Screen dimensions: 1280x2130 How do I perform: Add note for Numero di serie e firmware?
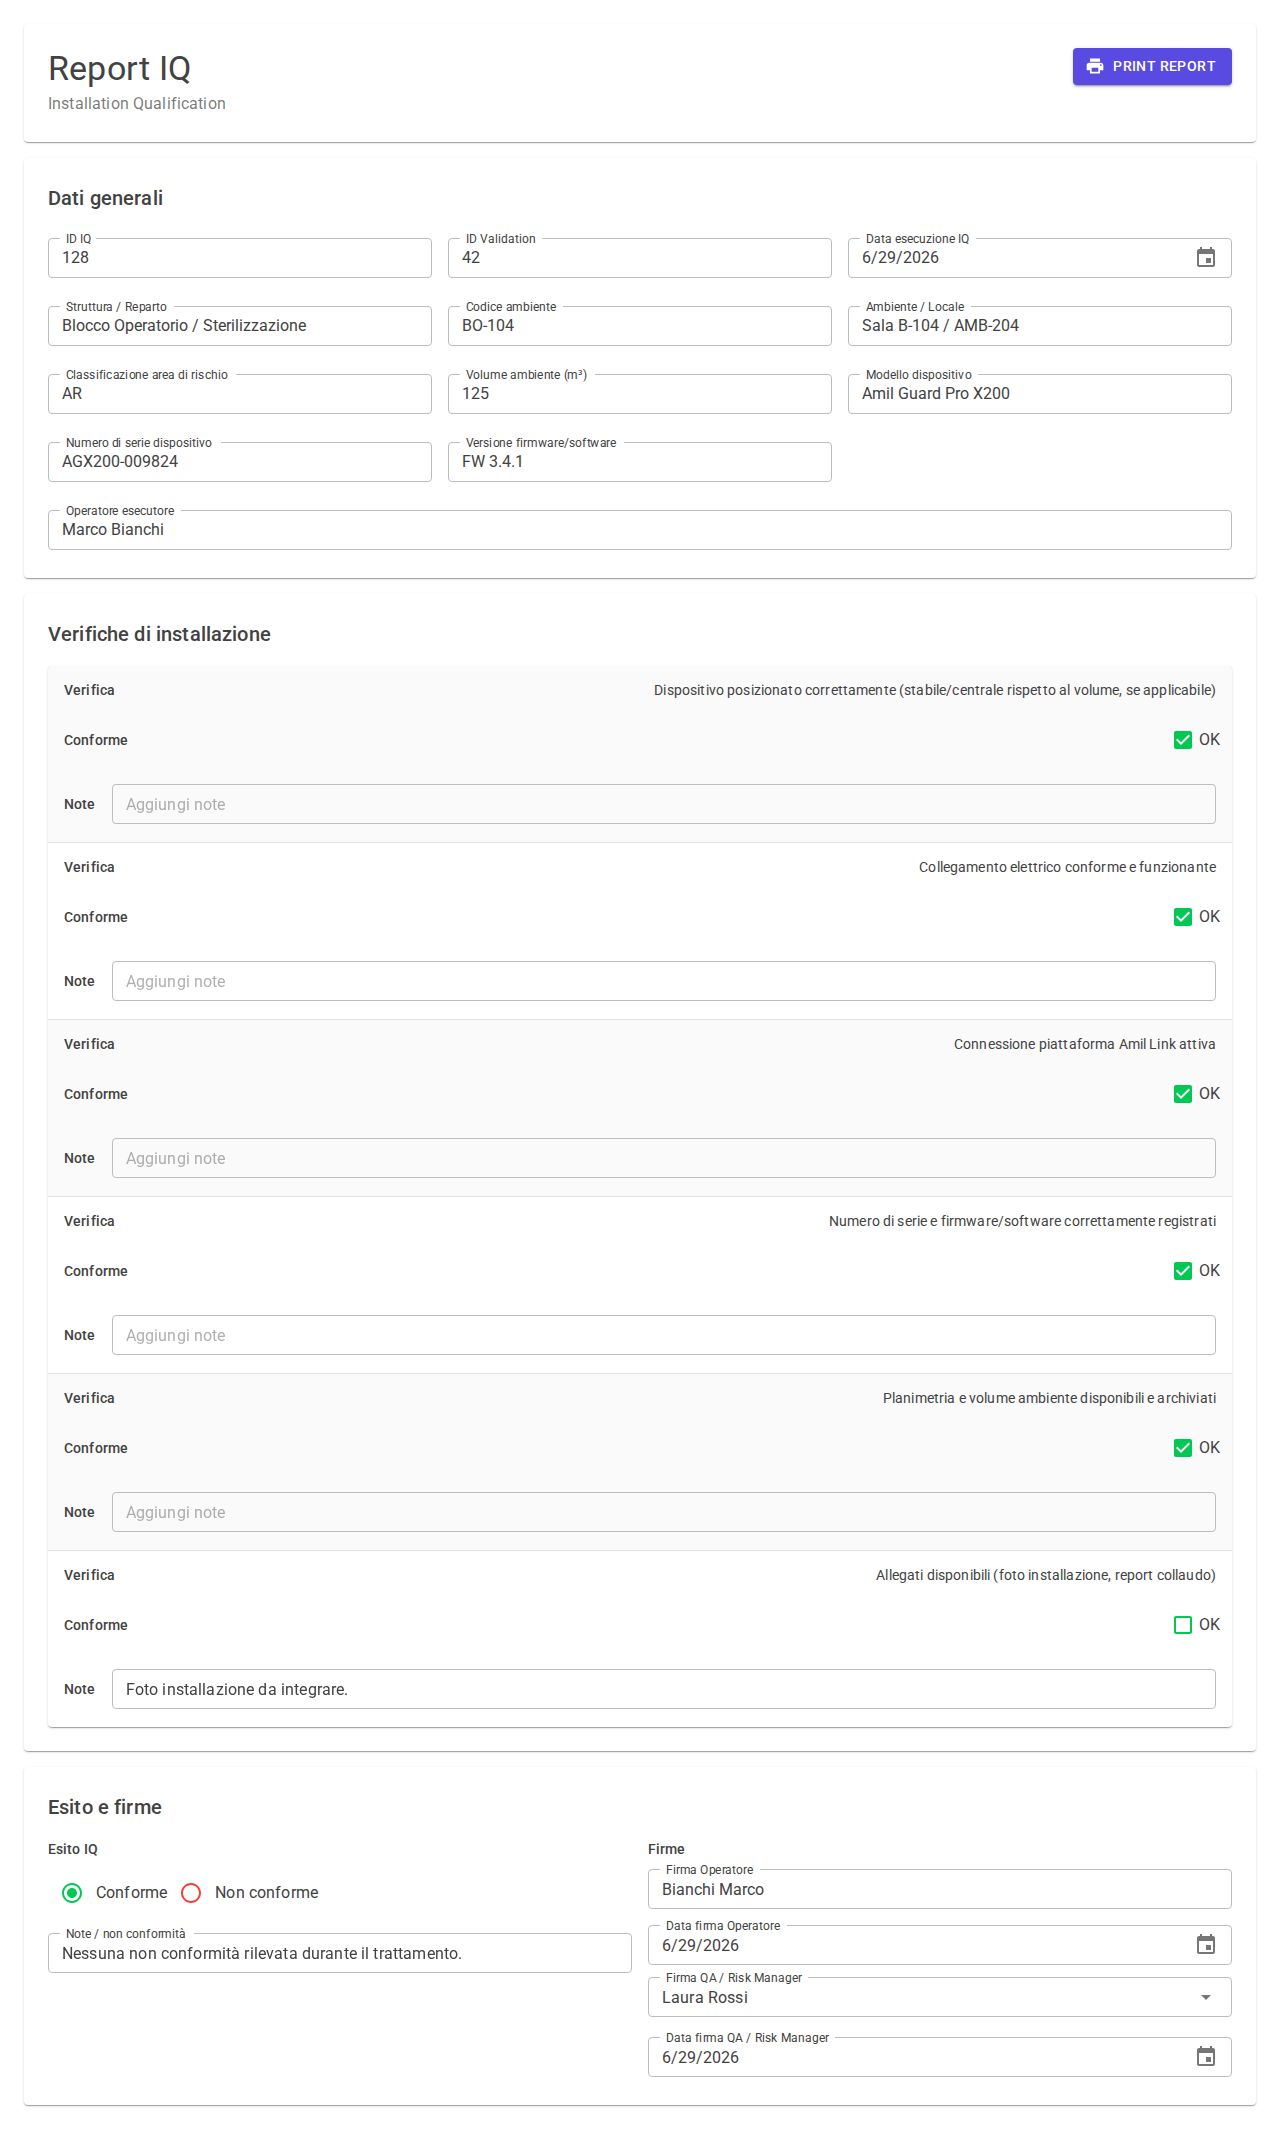[664, 1335]
